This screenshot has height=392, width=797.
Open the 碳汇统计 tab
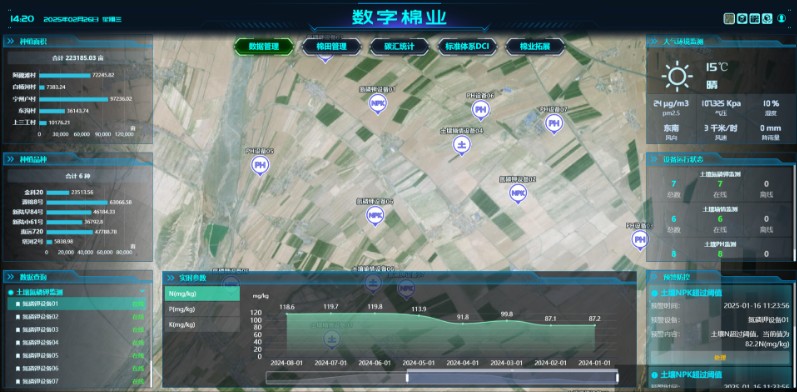[x=399, y=46]
